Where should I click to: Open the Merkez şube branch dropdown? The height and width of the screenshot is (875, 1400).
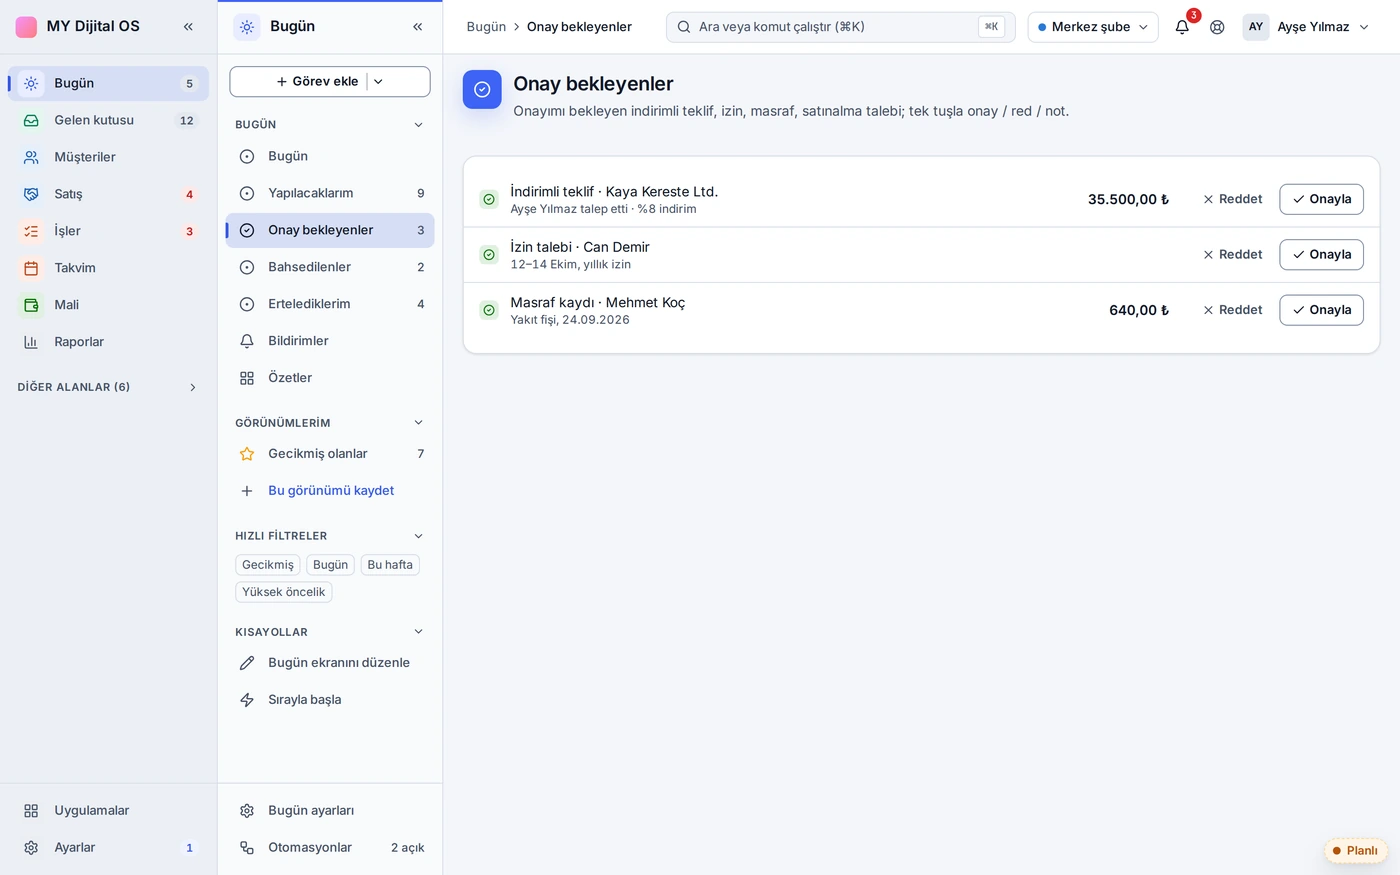pos(1093,27)
